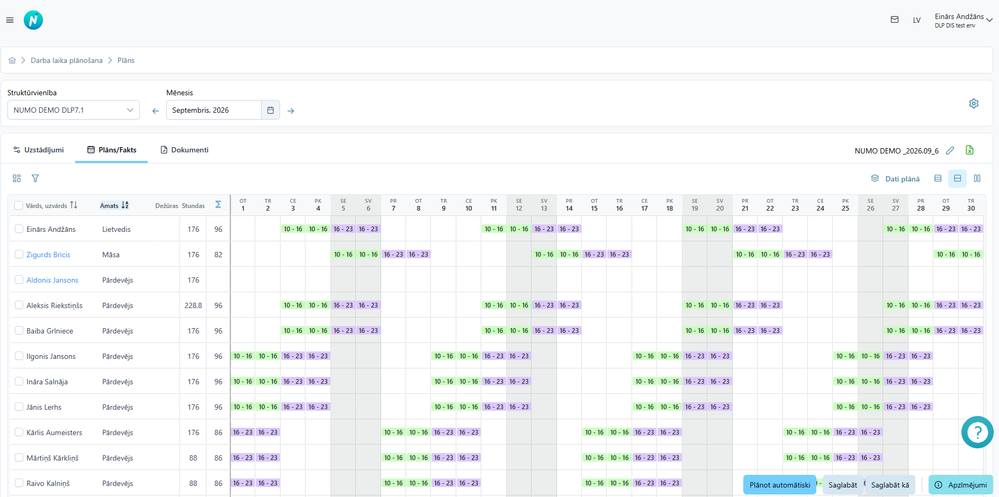Select day 30 TR column header
The image size is (999, 497).
pyautogui.click(x=971, y=205)
